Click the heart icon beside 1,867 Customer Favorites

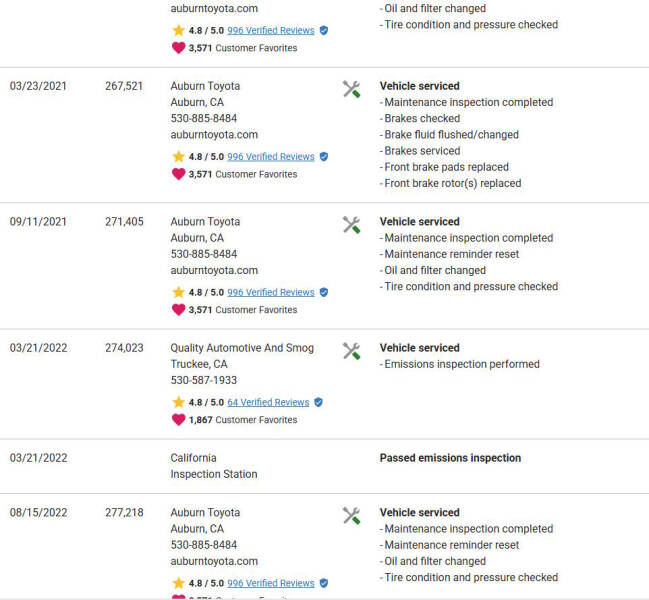pos(178,420)
